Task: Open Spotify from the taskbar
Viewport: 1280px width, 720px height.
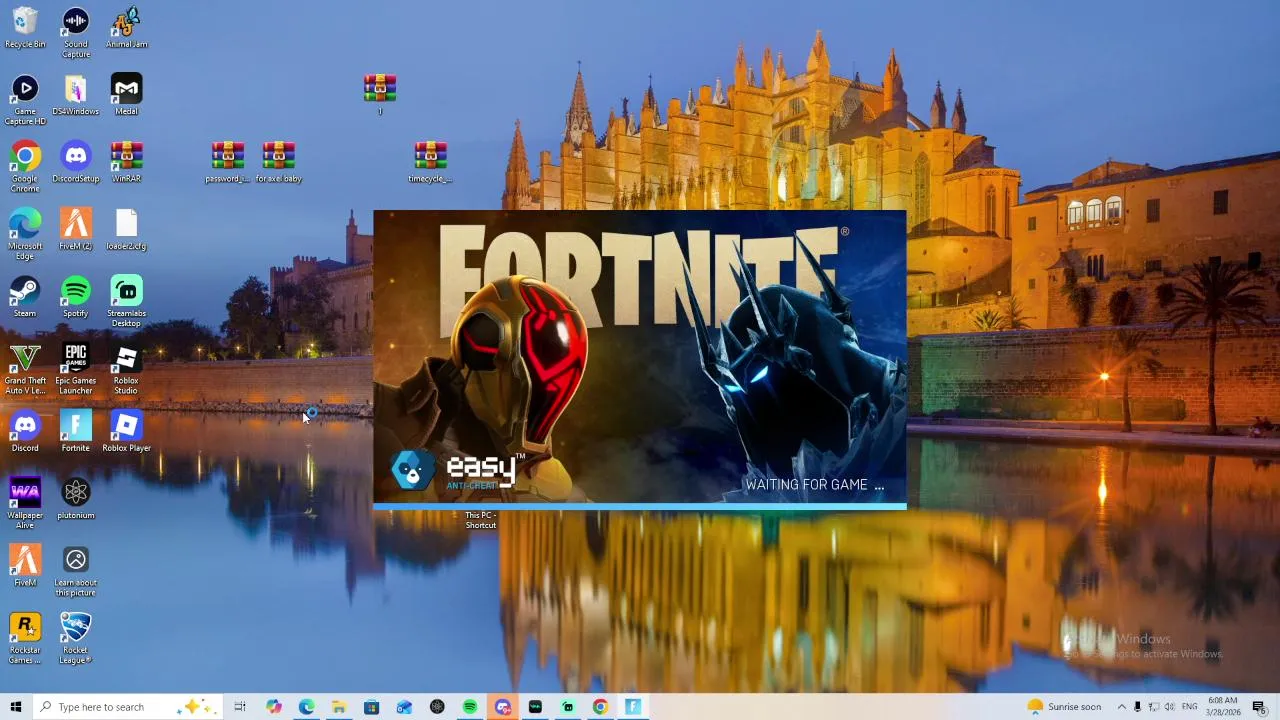Action: point(470,707)
